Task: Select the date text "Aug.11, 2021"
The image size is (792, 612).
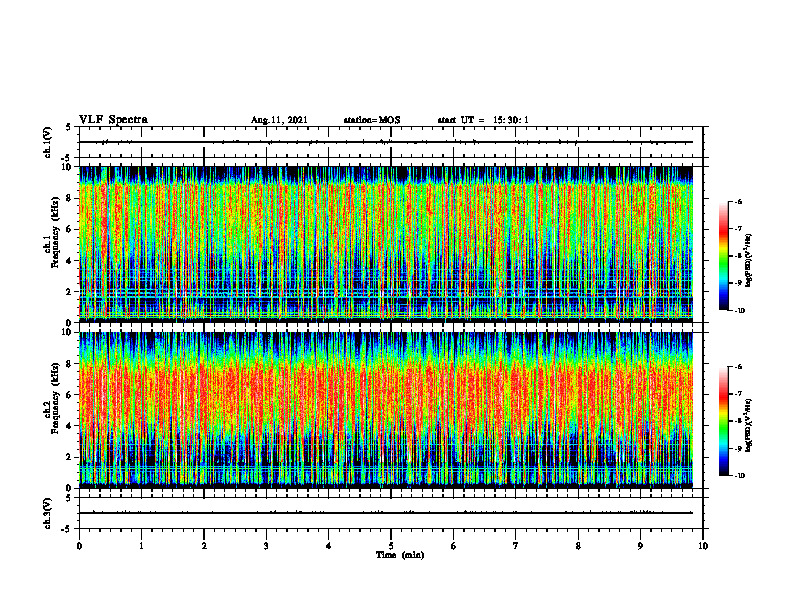Action: point(279,120)
